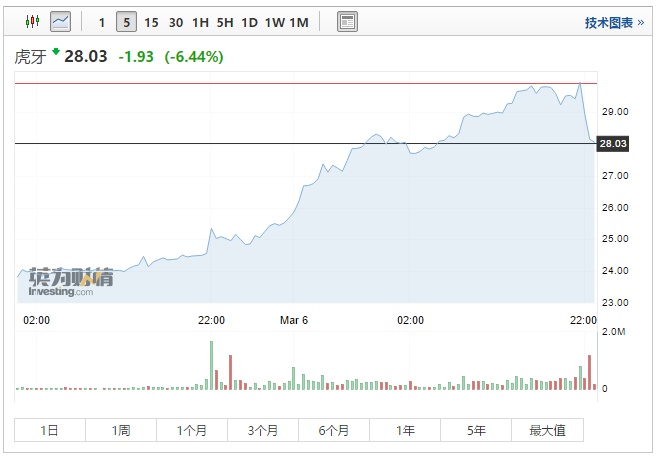Show the 1日 time range
This screenshot has width=656, height=460.
(x=50, y=430)
